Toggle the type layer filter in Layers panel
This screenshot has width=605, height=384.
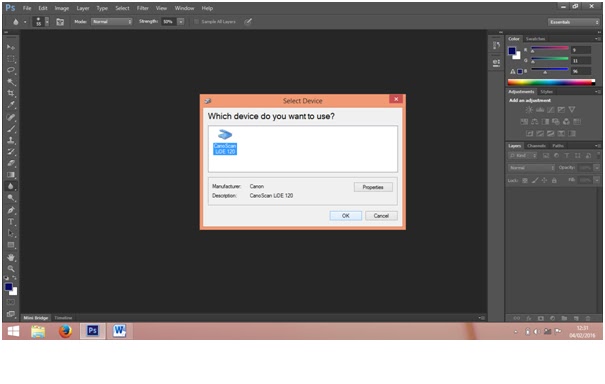click(567, 156)
